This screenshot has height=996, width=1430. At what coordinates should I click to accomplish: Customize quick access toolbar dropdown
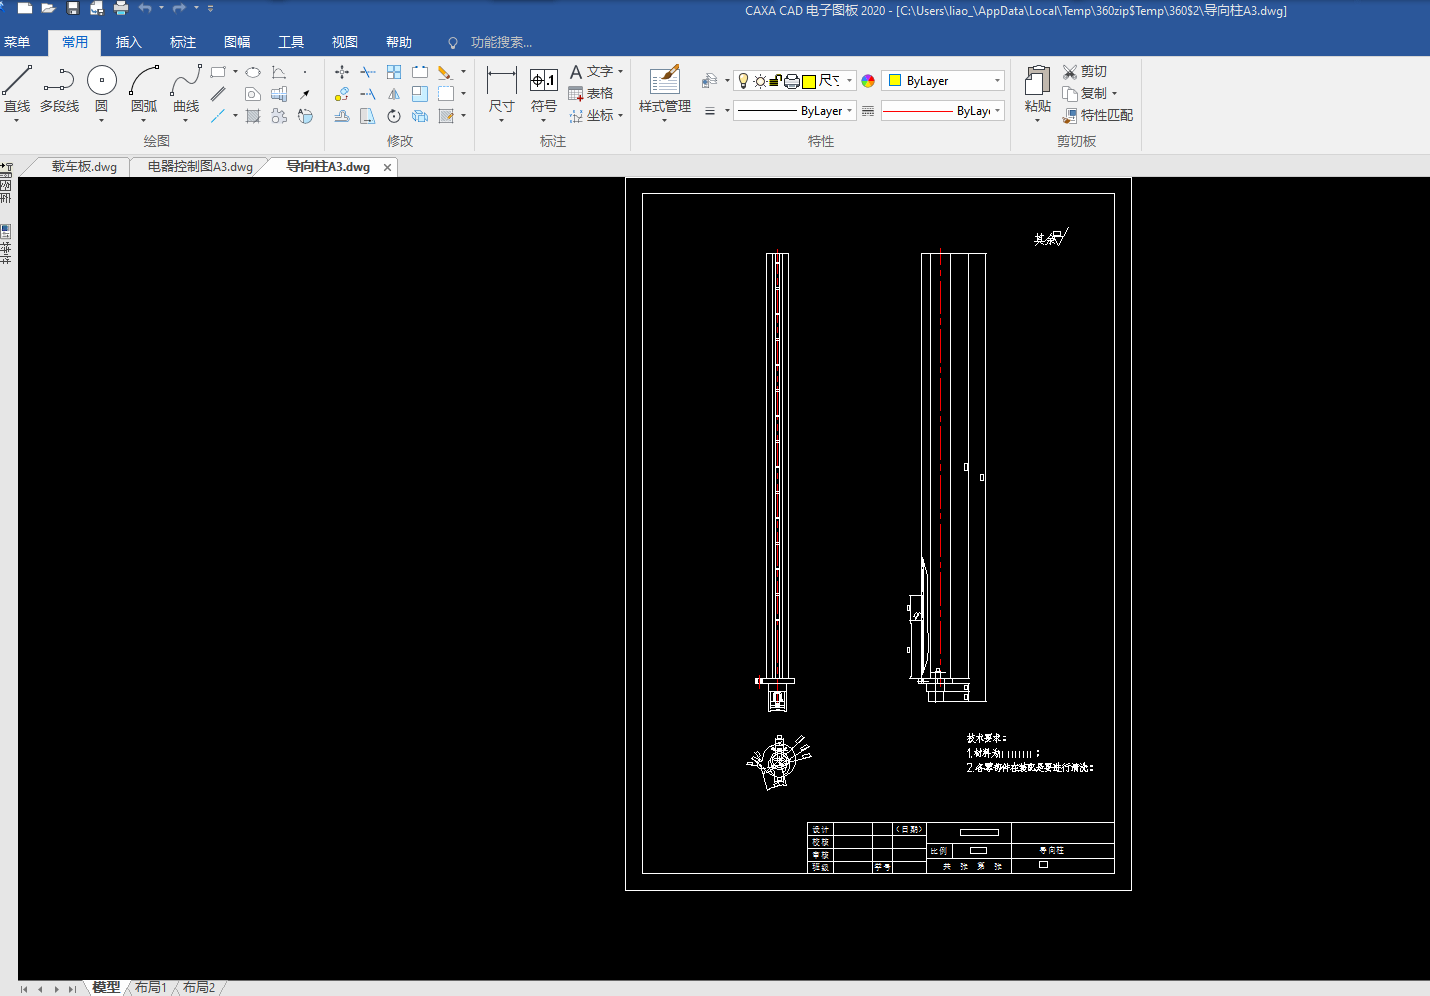[x=210, y=9]
